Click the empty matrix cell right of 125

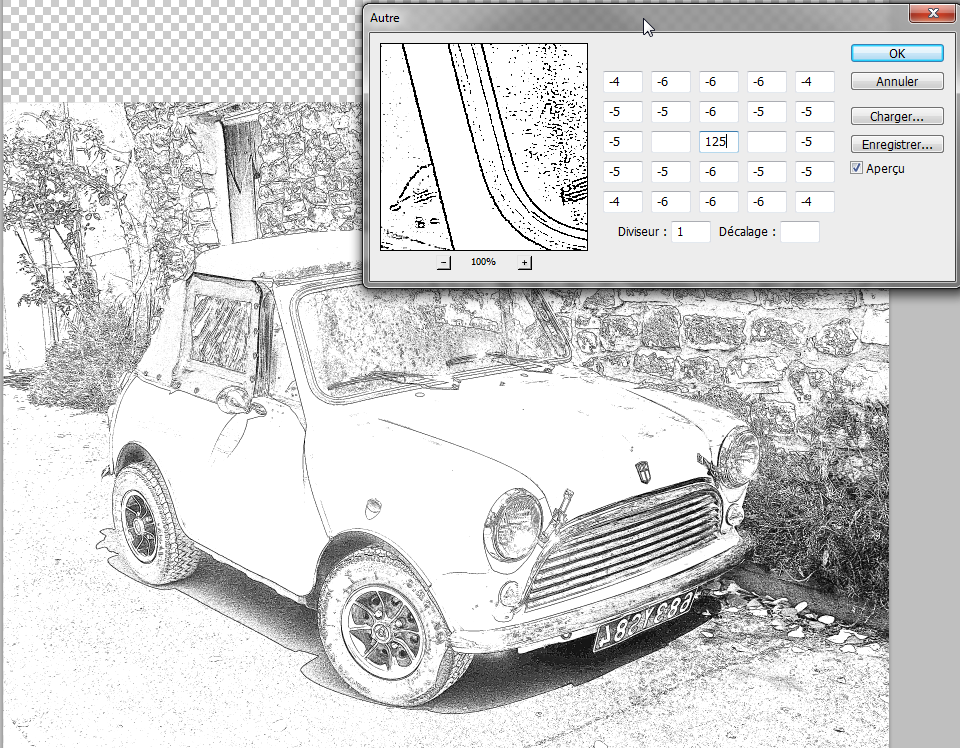(766, 142)
